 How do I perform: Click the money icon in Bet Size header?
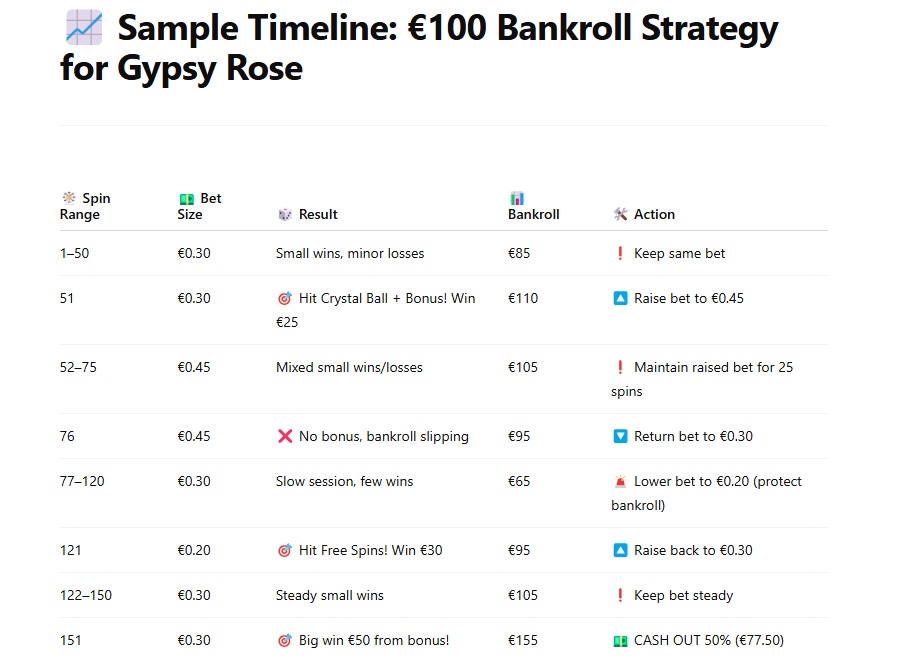(186, 198)
